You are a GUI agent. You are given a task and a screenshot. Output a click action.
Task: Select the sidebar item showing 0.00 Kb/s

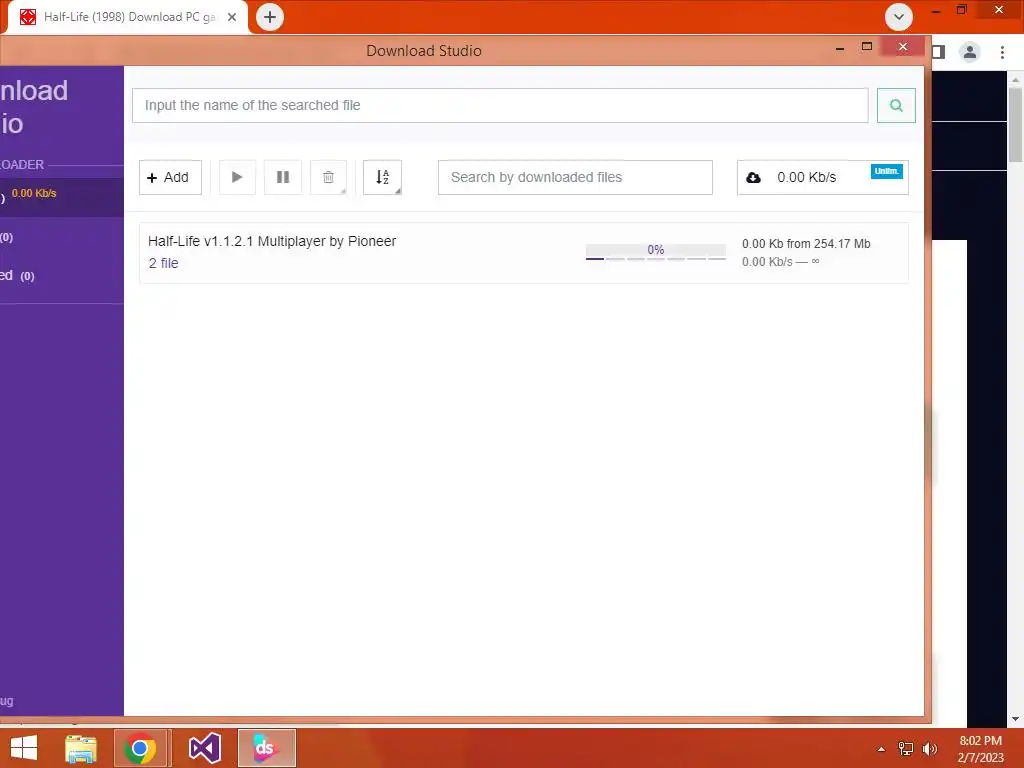pyautogui.click(x=61, y=197)
